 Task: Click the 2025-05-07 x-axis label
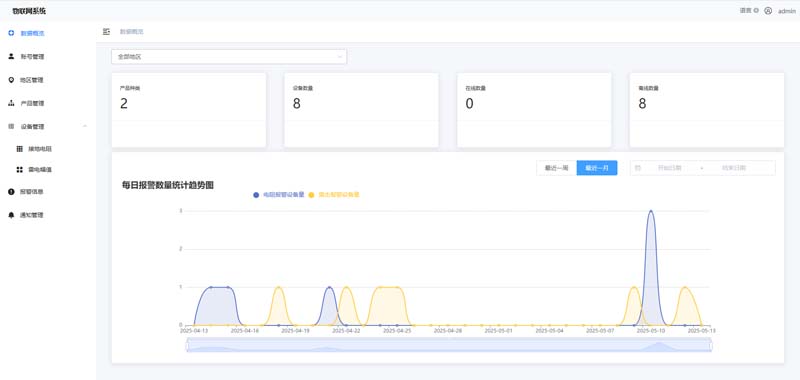tap(600, 331)
